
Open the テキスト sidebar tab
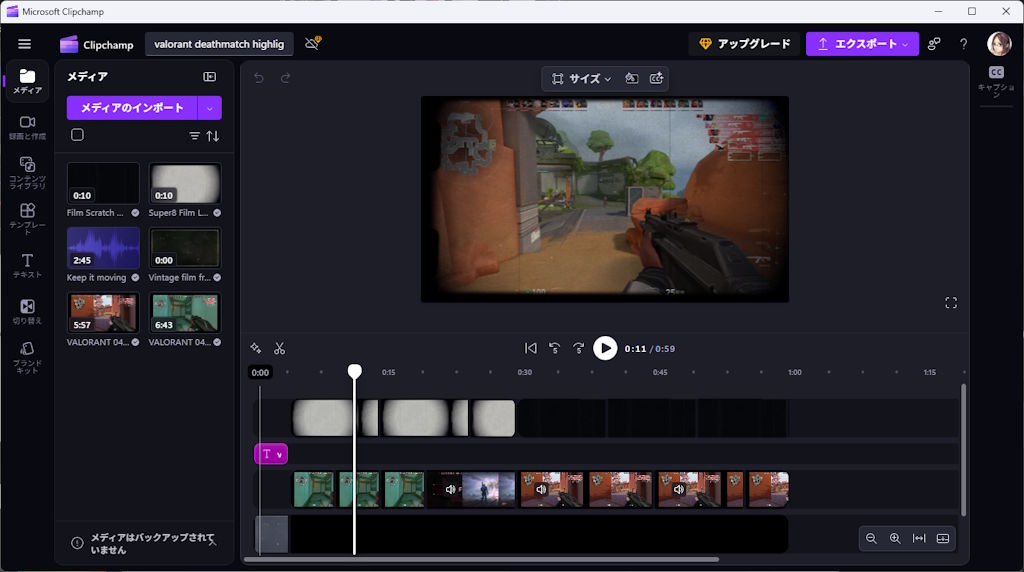[x=27, y=266]
